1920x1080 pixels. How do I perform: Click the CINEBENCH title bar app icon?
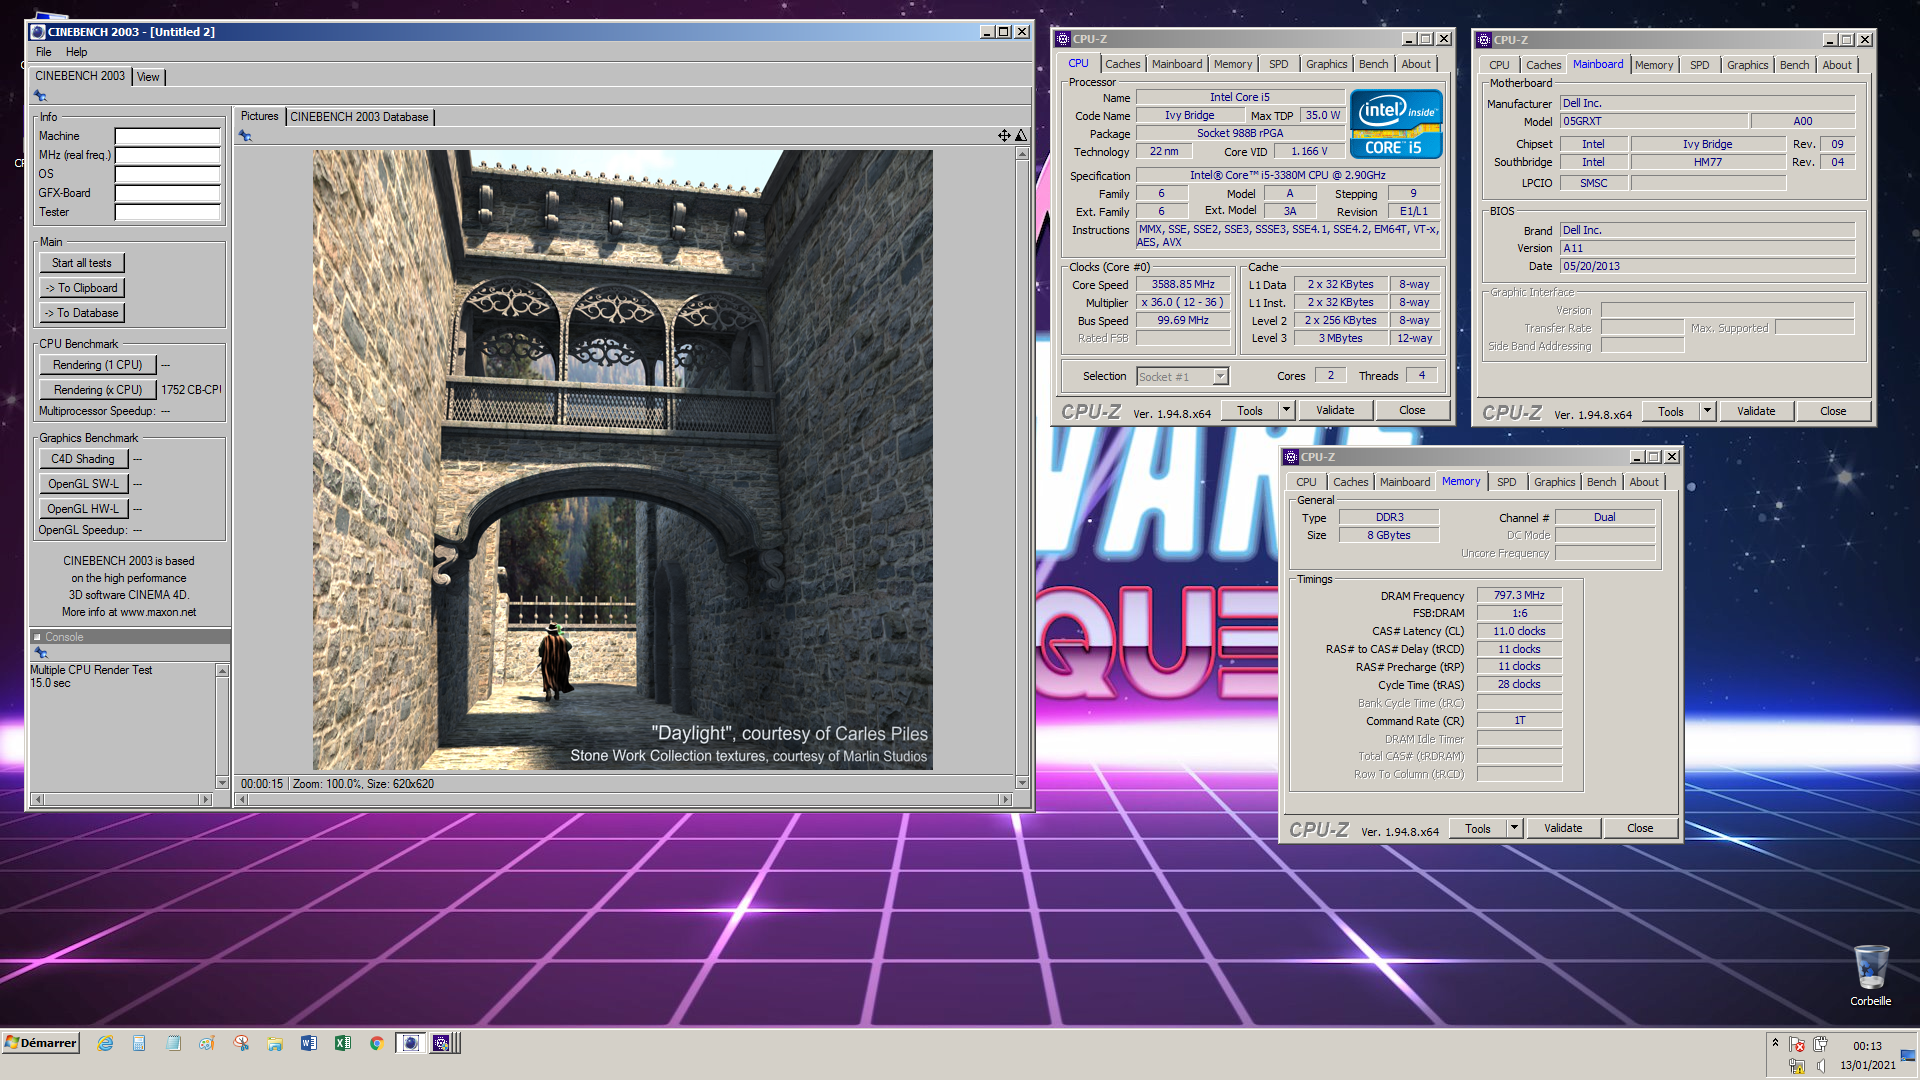click(x=38, y=32)
